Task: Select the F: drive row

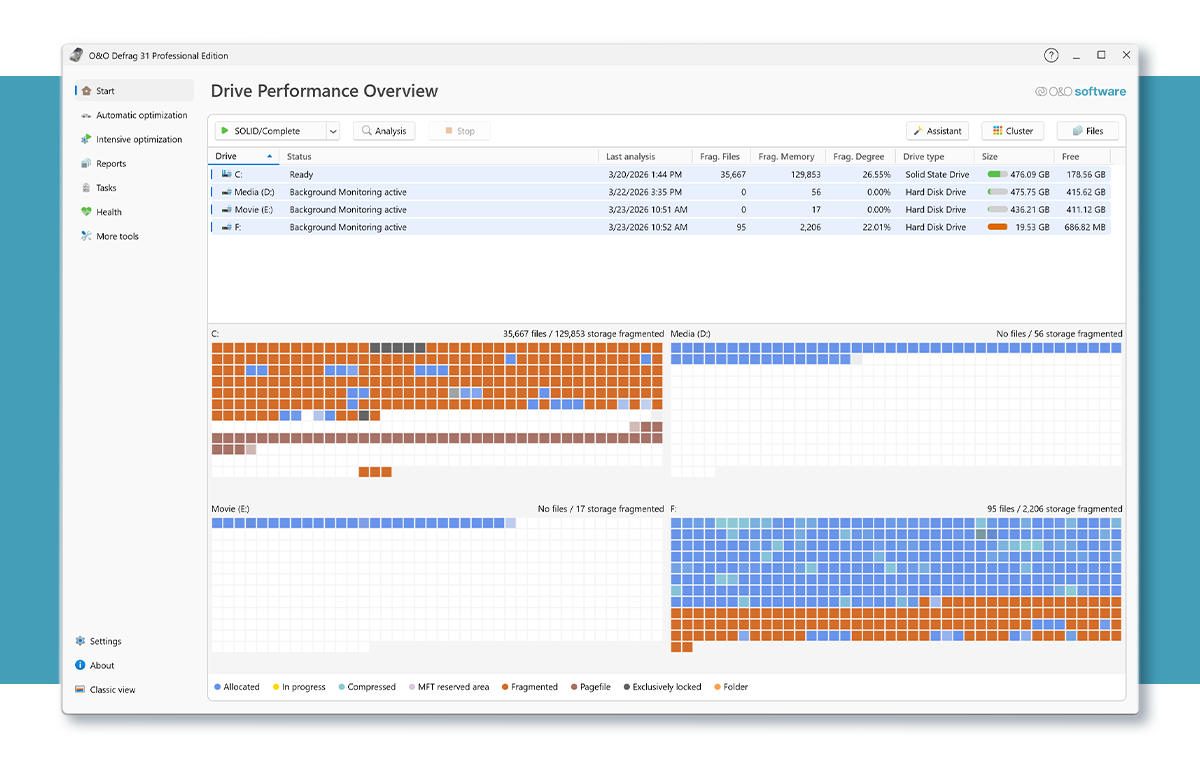Action: [x=660, y=227]
